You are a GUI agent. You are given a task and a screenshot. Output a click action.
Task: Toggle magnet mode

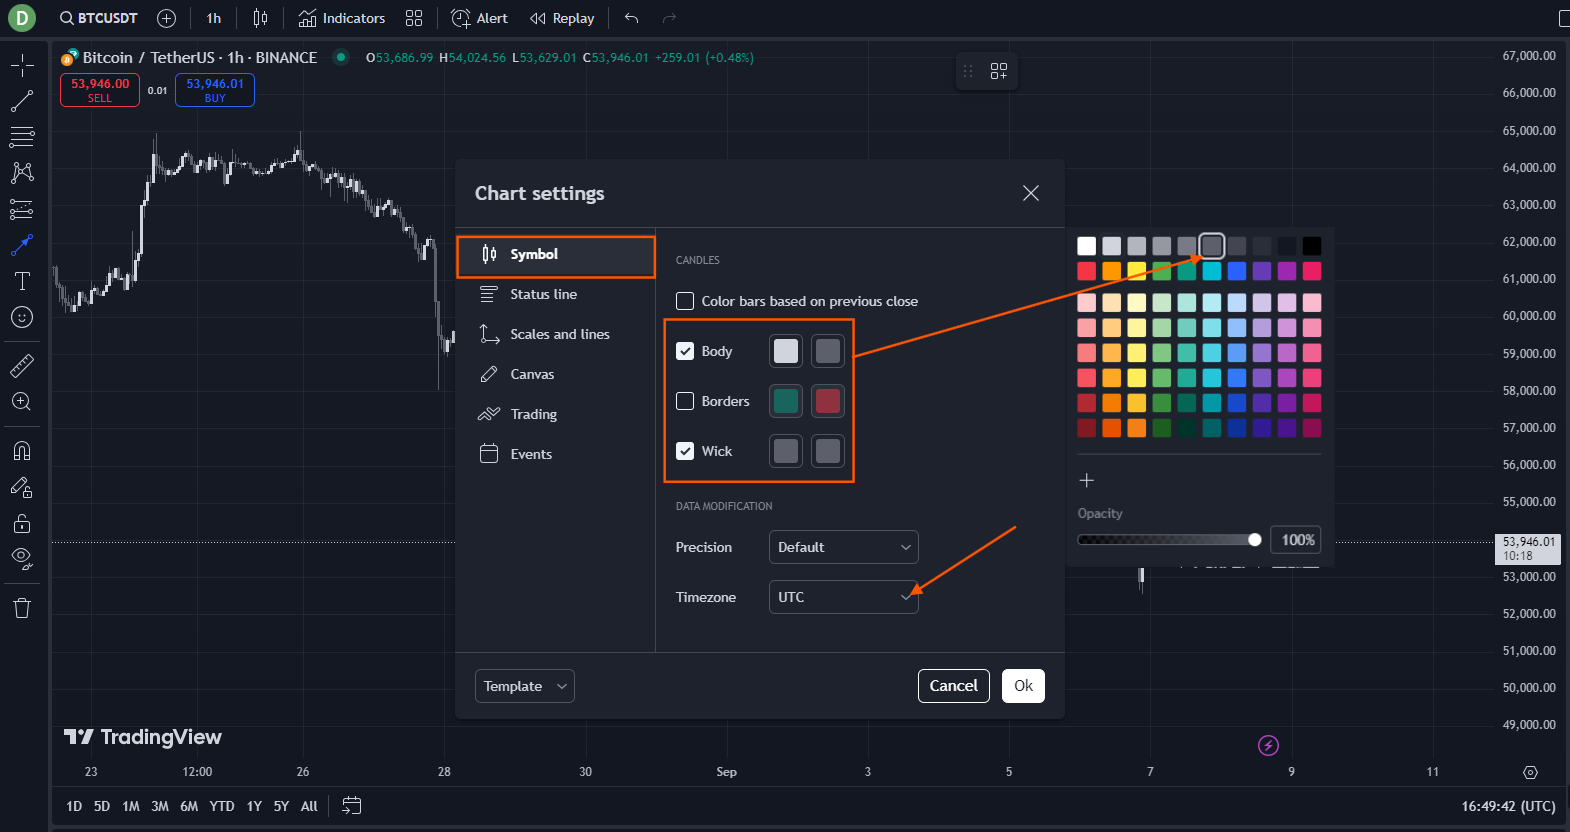[22, 451]
